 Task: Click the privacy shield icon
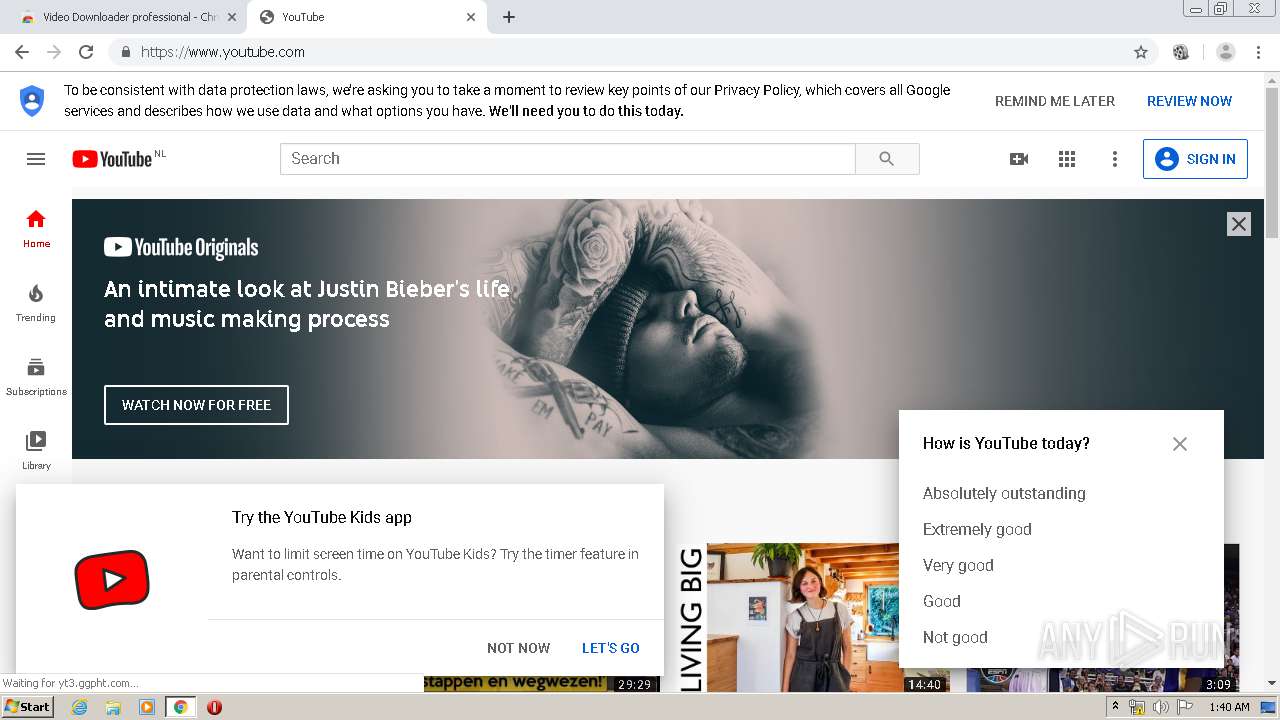(32, 100)
